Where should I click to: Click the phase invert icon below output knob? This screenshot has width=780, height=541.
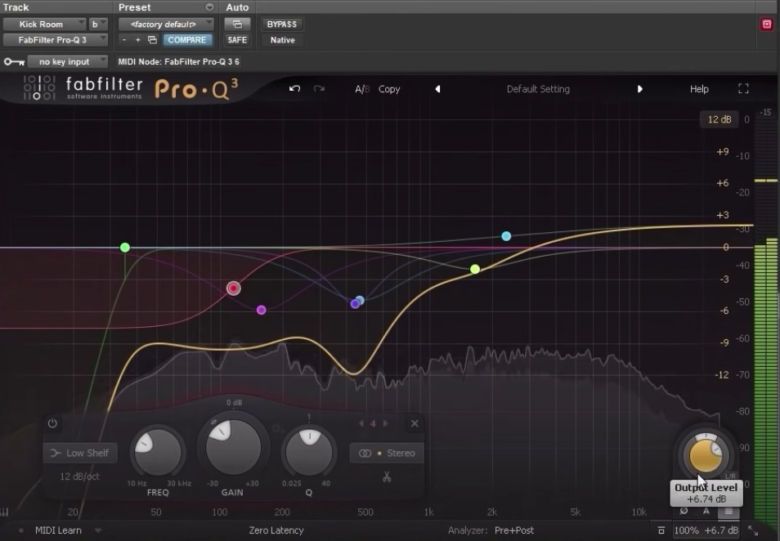tap(684, 511)
